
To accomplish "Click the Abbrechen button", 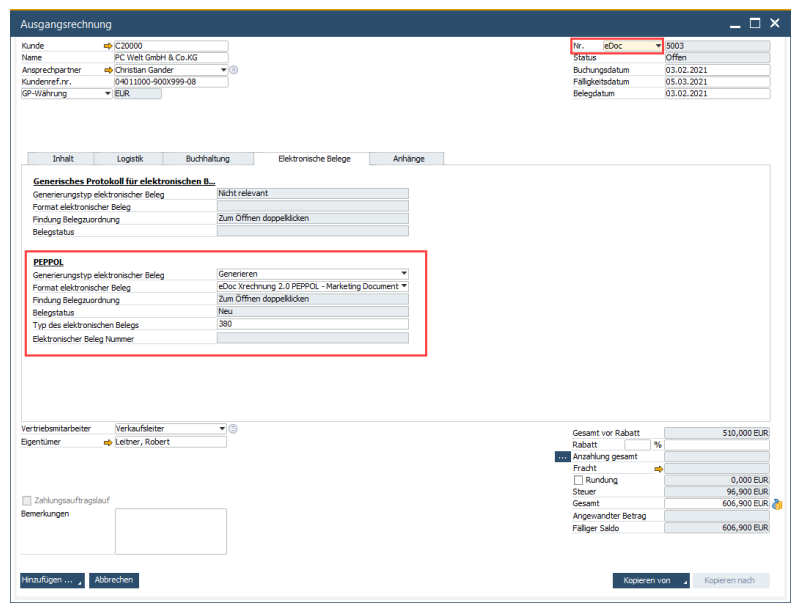I will click(114, 580).
